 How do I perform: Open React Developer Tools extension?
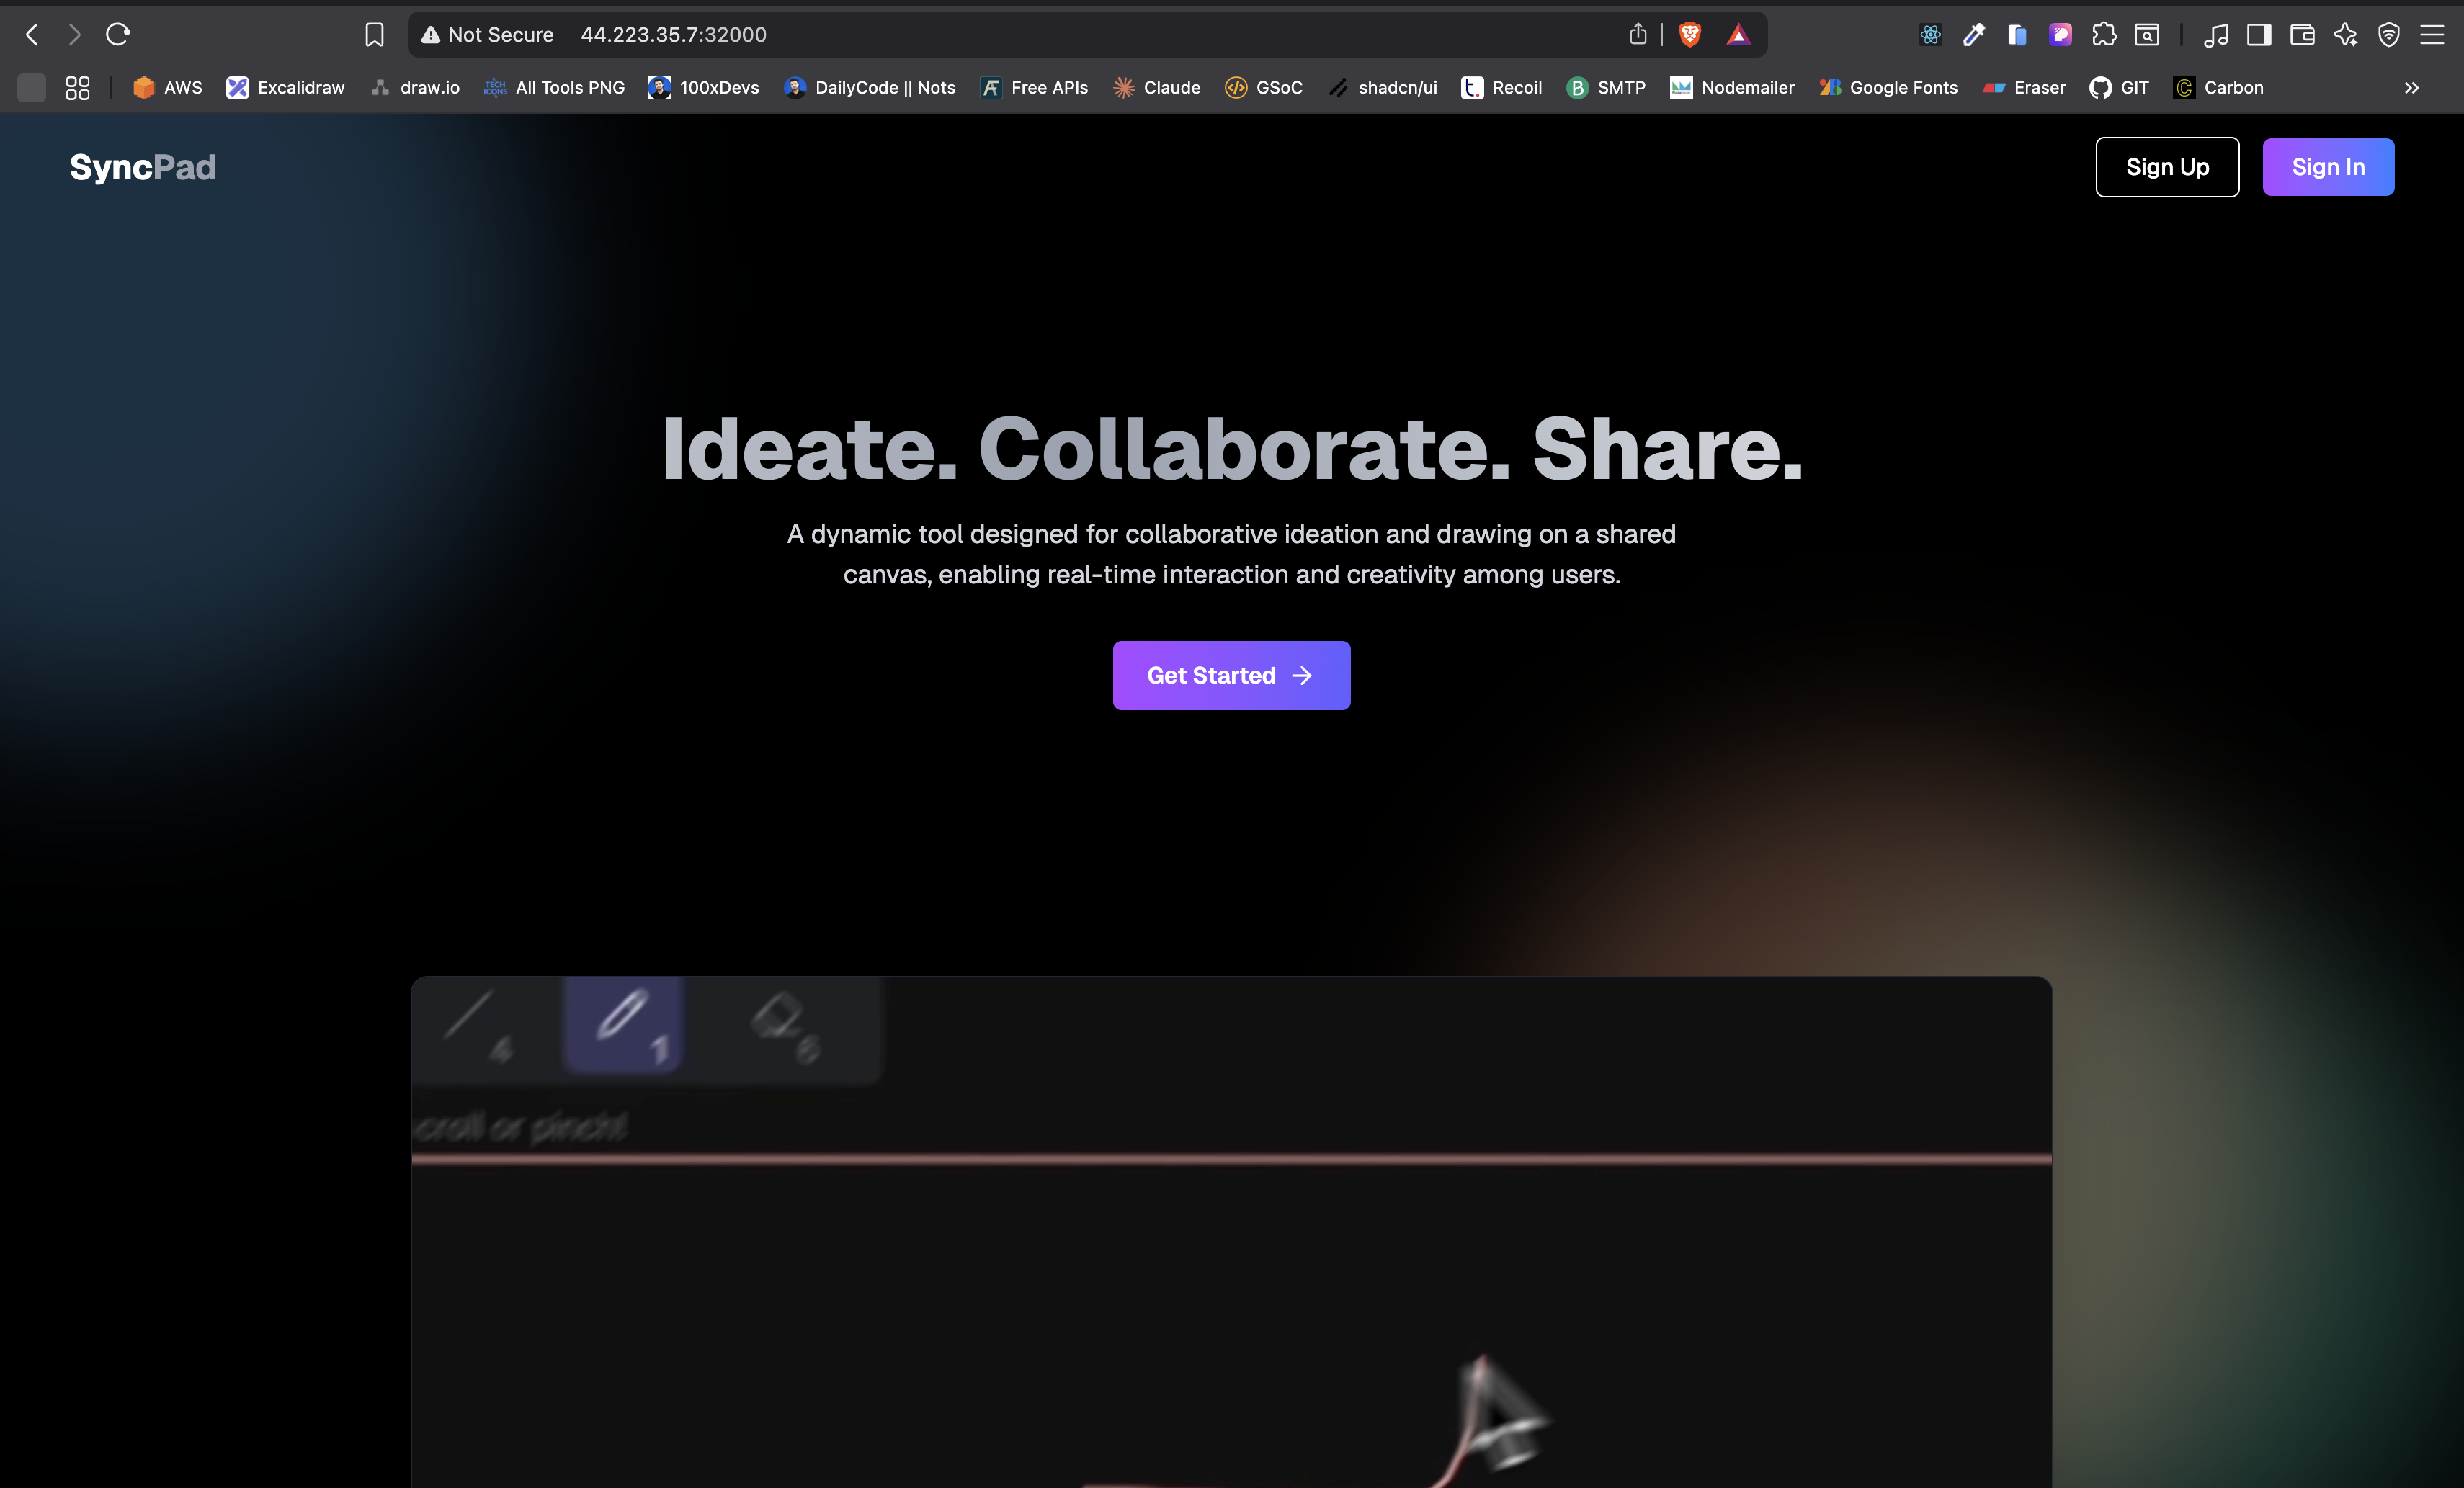tap(1930, 35)
